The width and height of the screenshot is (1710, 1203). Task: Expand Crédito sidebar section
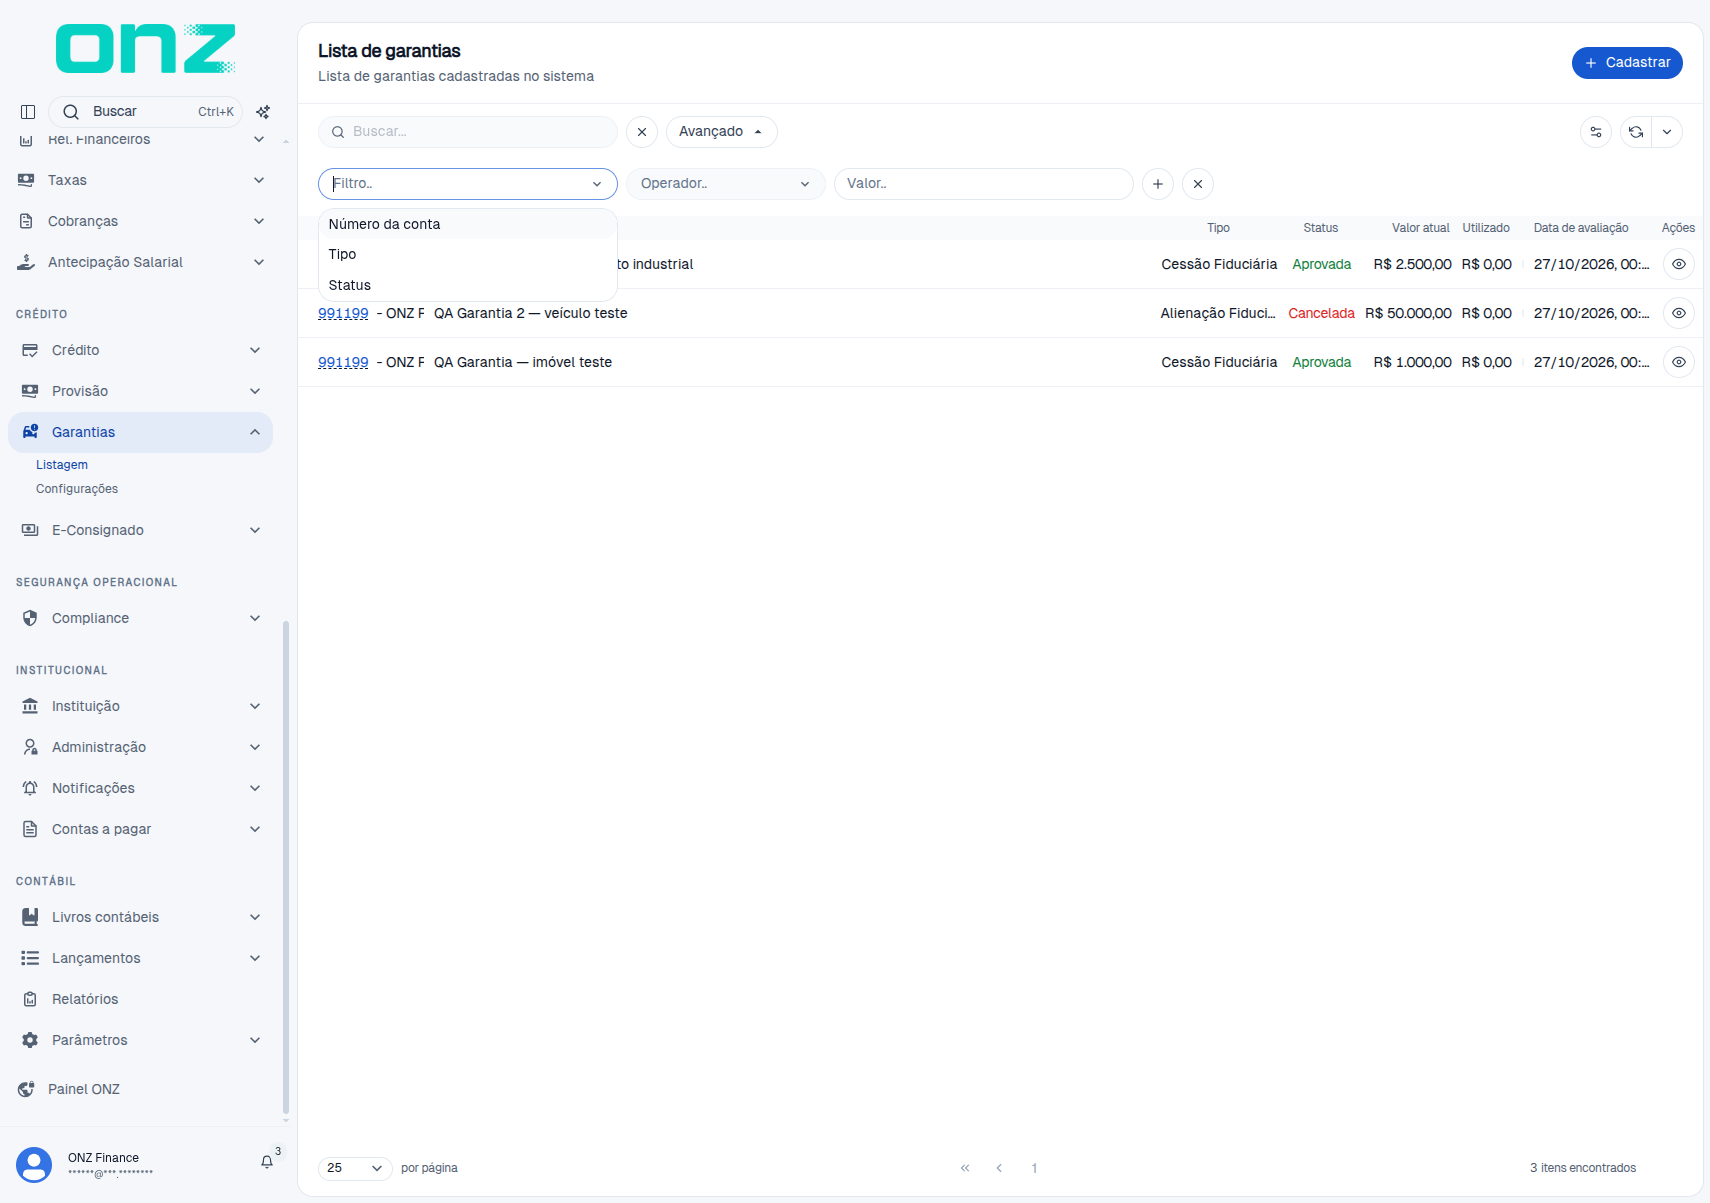click(x=140, y=350)
